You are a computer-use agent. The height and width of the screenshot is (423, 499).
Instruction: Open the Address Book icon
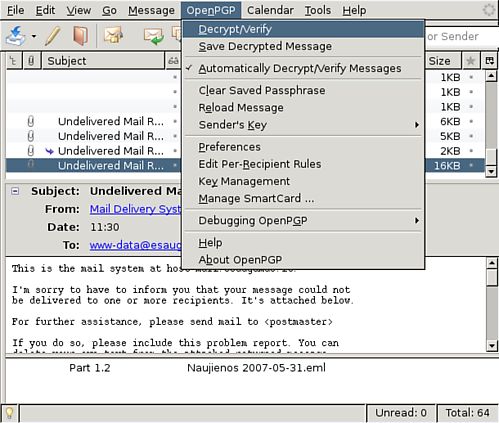point(81,36)
